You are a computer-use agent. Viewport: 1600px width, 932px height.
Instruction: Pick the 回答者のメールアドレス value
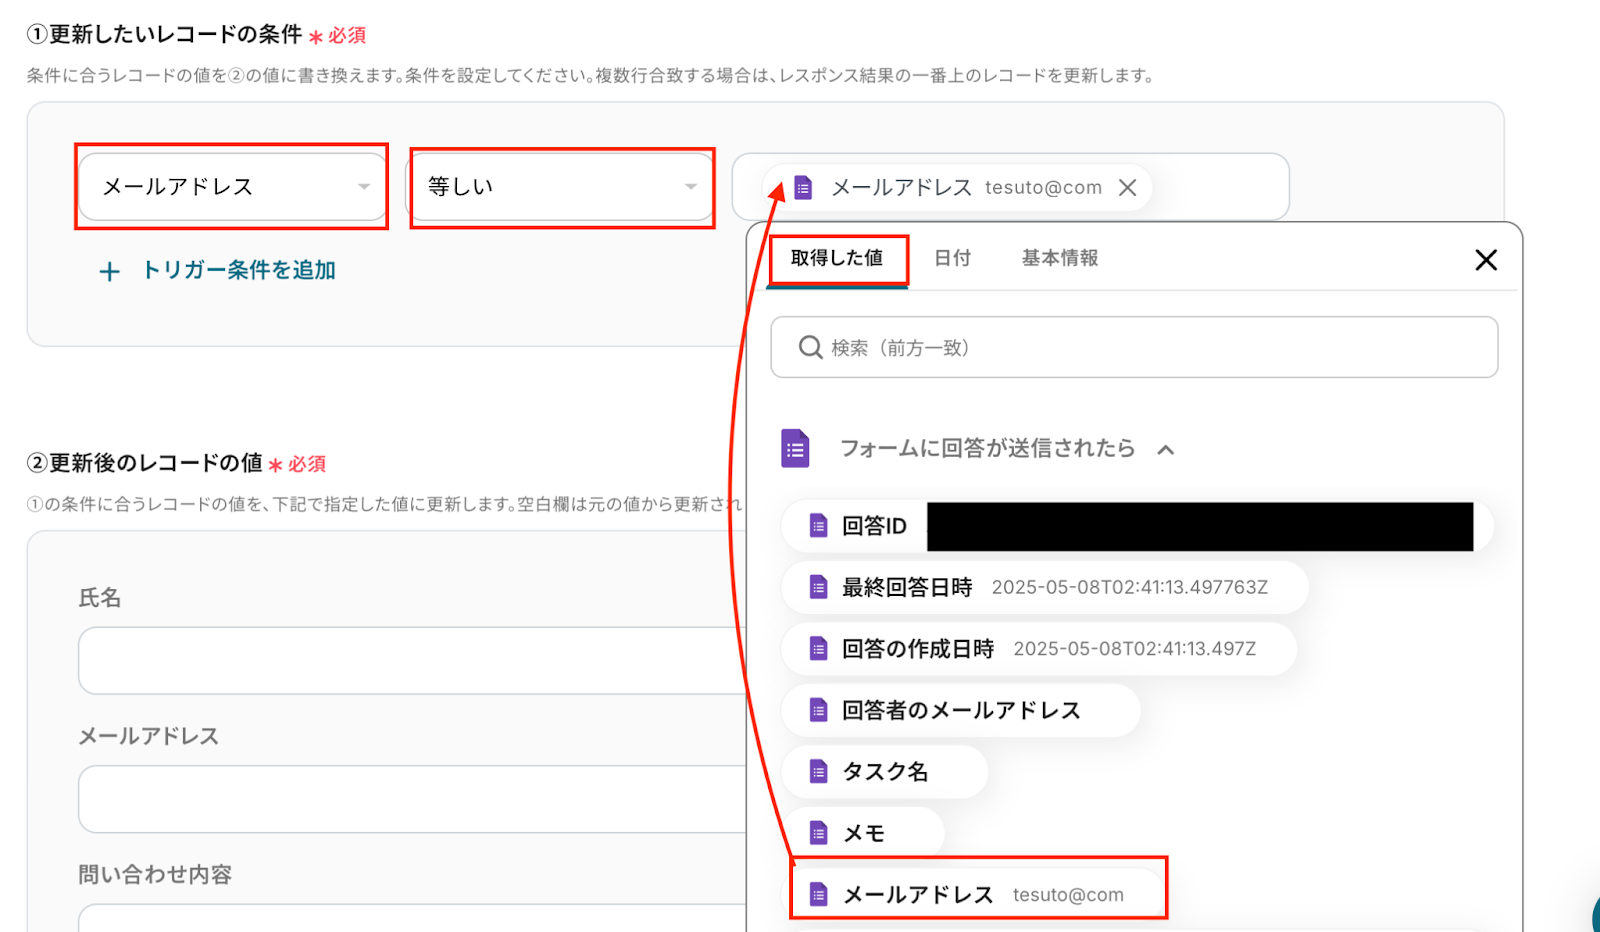click(960, 711)
